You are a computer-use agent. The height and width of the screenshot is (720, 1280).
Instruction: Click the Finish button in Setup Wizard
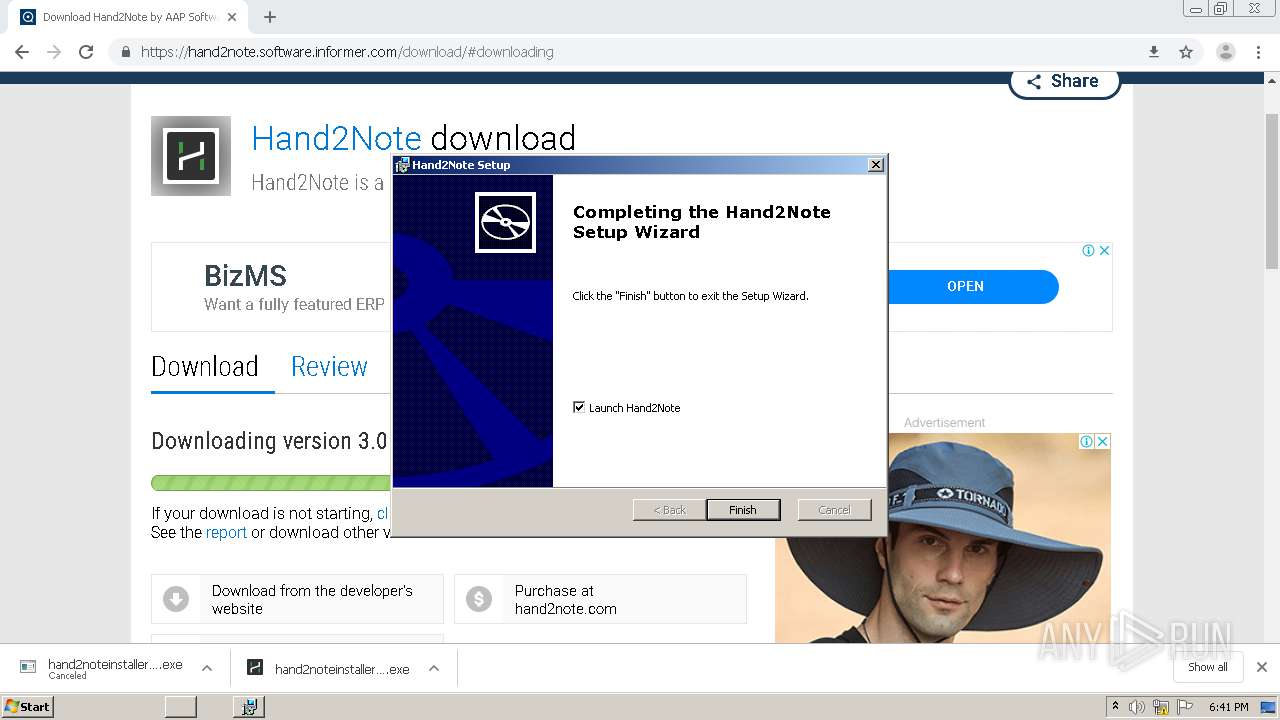click(742, 510)
